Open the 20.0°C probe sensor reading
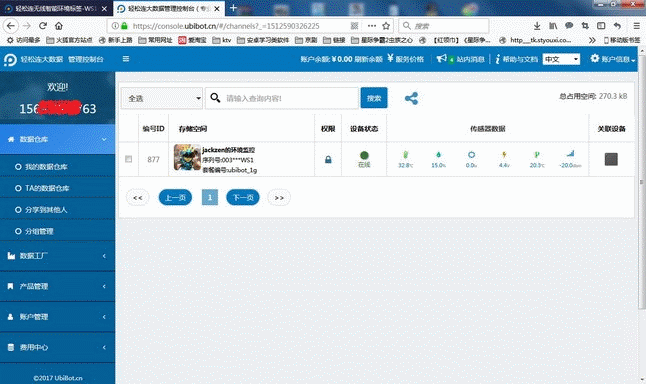 click(x=537, y=159)
